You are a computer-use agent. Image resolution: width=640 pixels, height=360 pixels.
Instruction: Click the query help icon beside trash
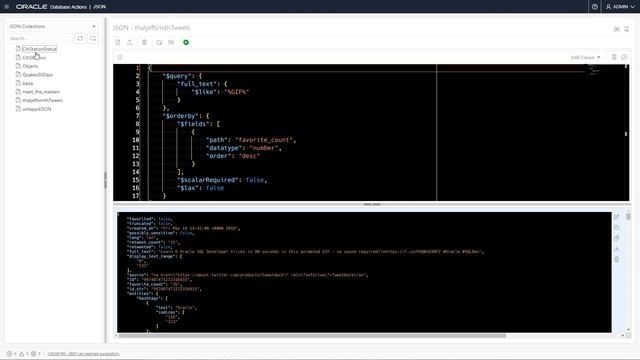tap(624, 57)
